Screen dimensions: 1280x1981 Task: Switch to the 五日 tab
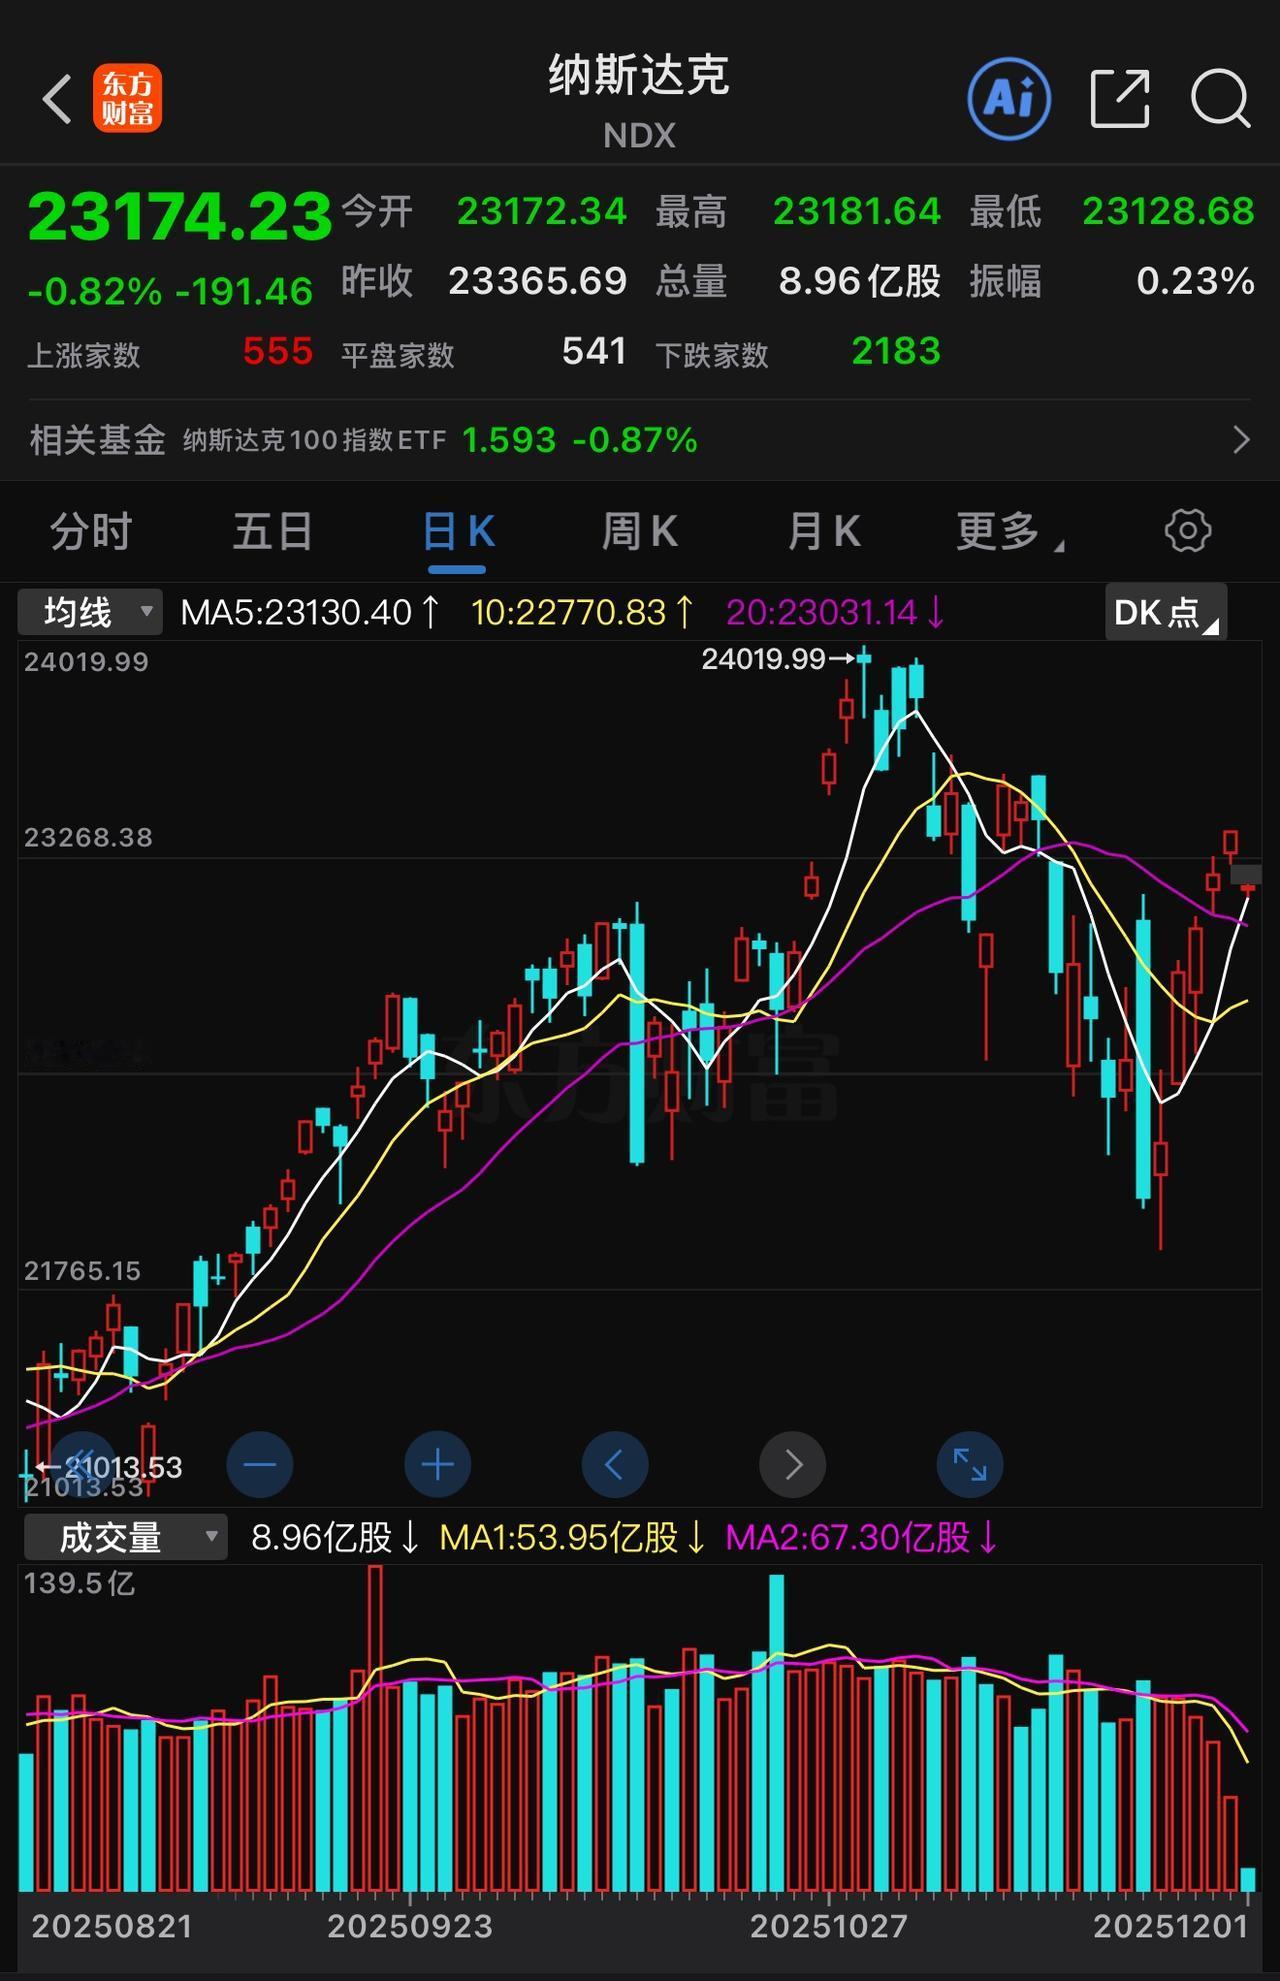pyautogui.click(x=273, y=531)
